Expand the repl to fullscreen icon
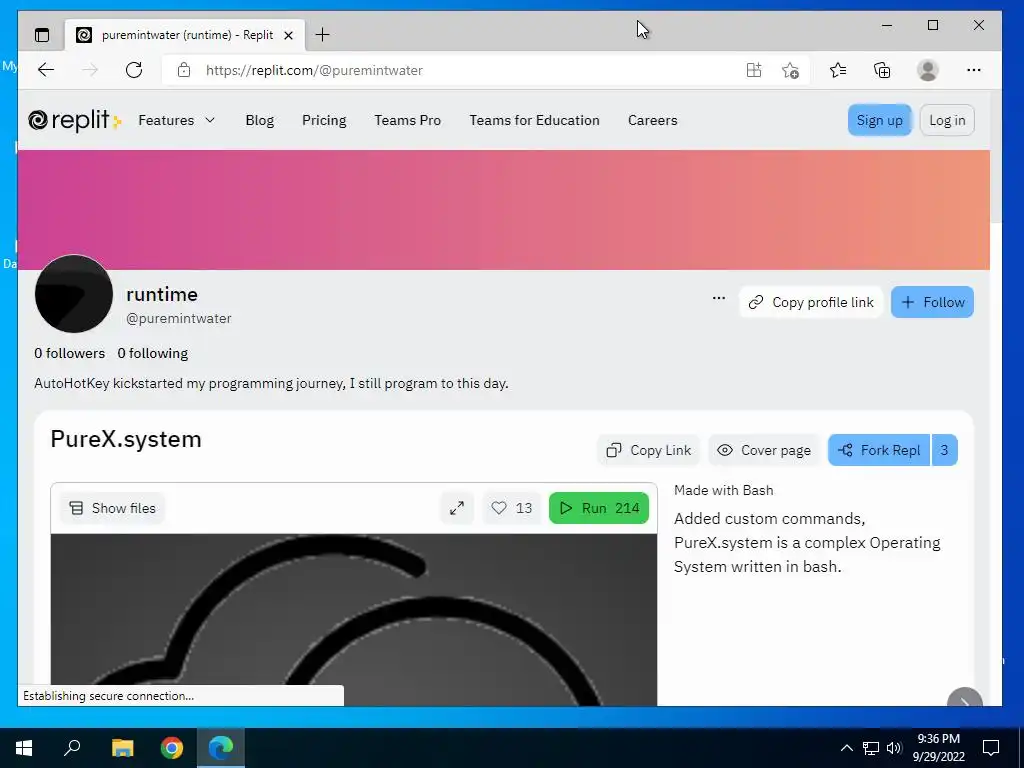 point(457,508)
